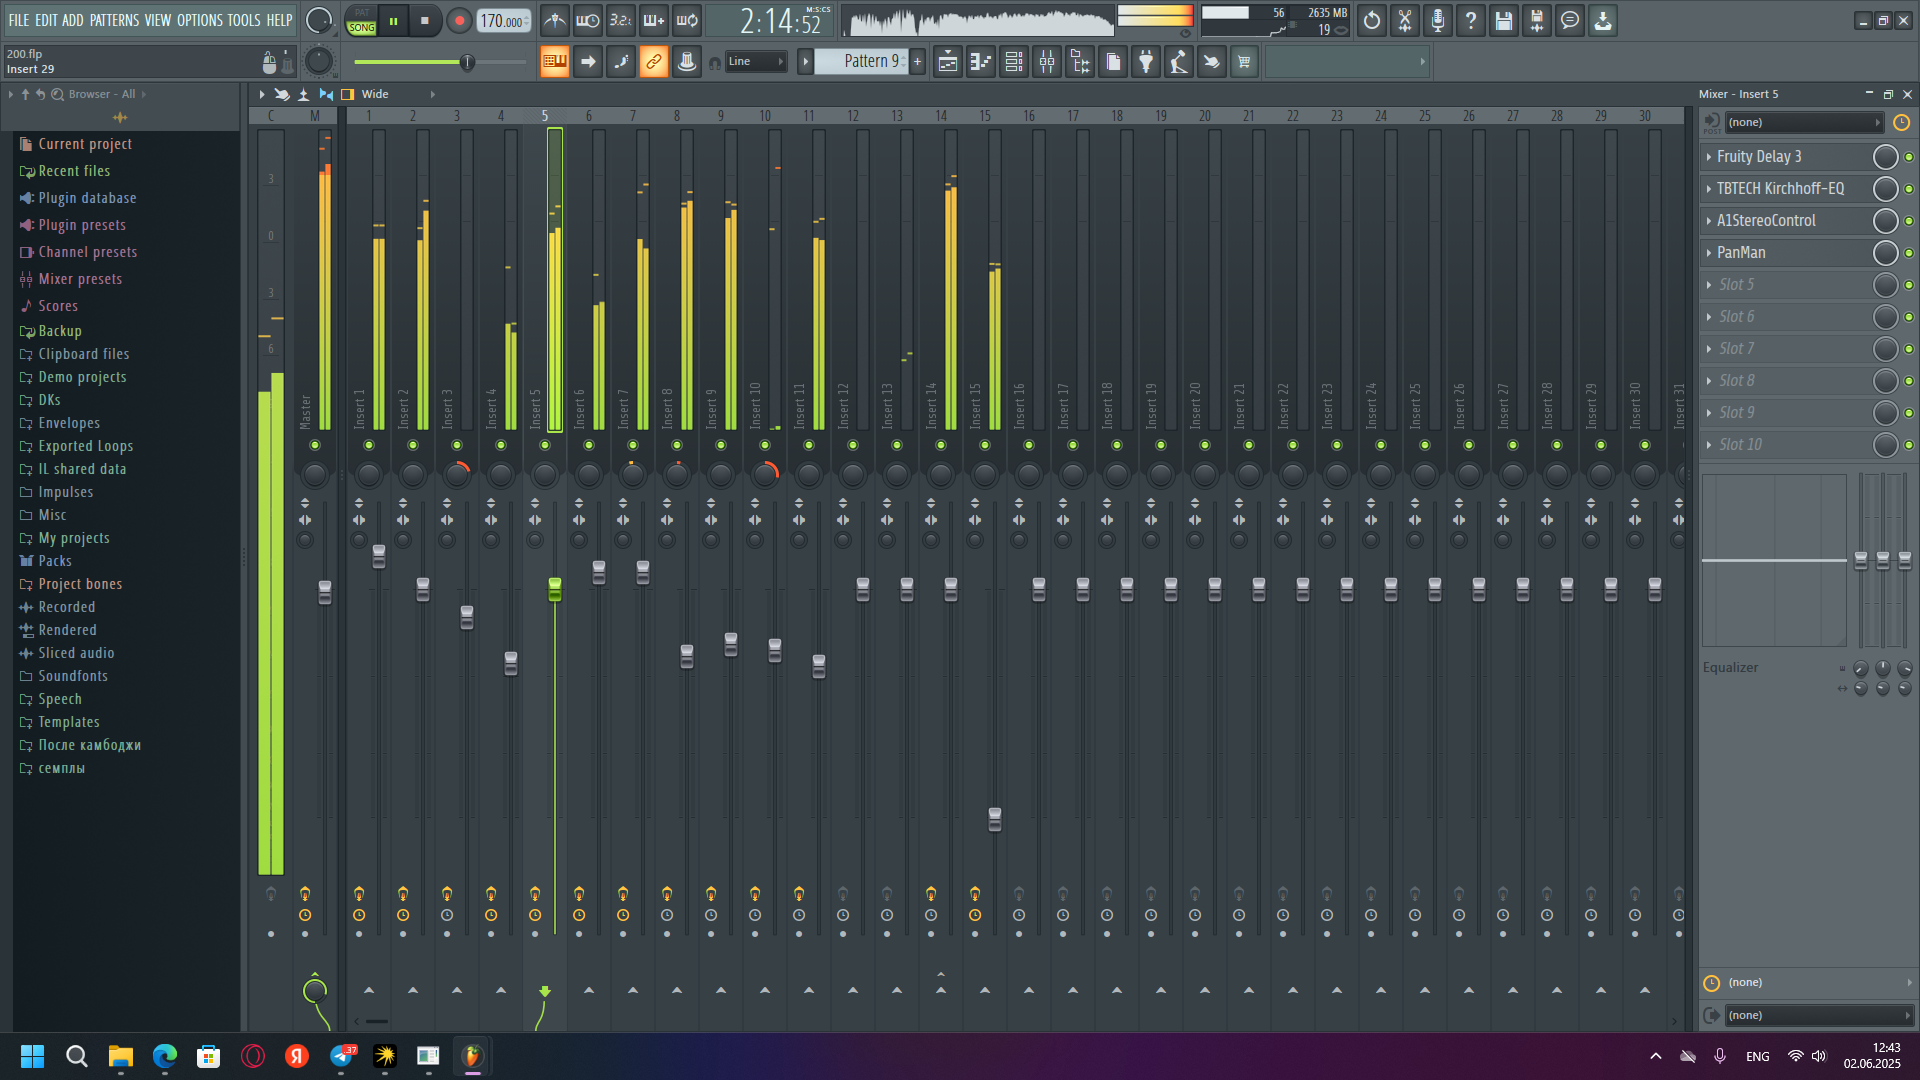Open the Plugin database folder

click(x=87, y=198)
